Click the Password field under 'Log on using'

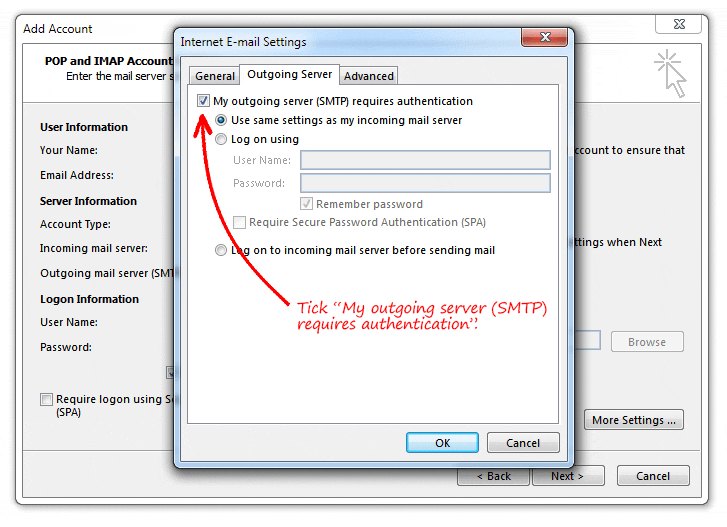pyautogui.click(x=425, y=183)
